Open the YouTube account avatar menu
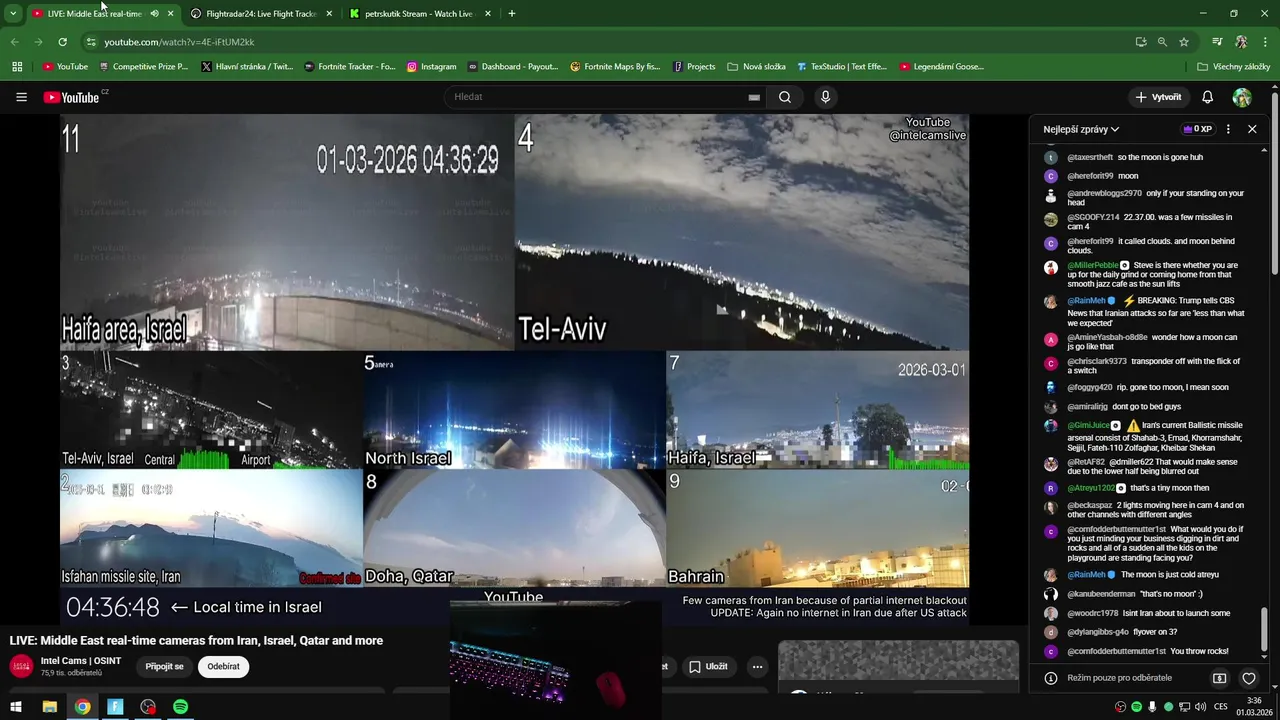1280x720 pixels. [x=1242, y=97]
